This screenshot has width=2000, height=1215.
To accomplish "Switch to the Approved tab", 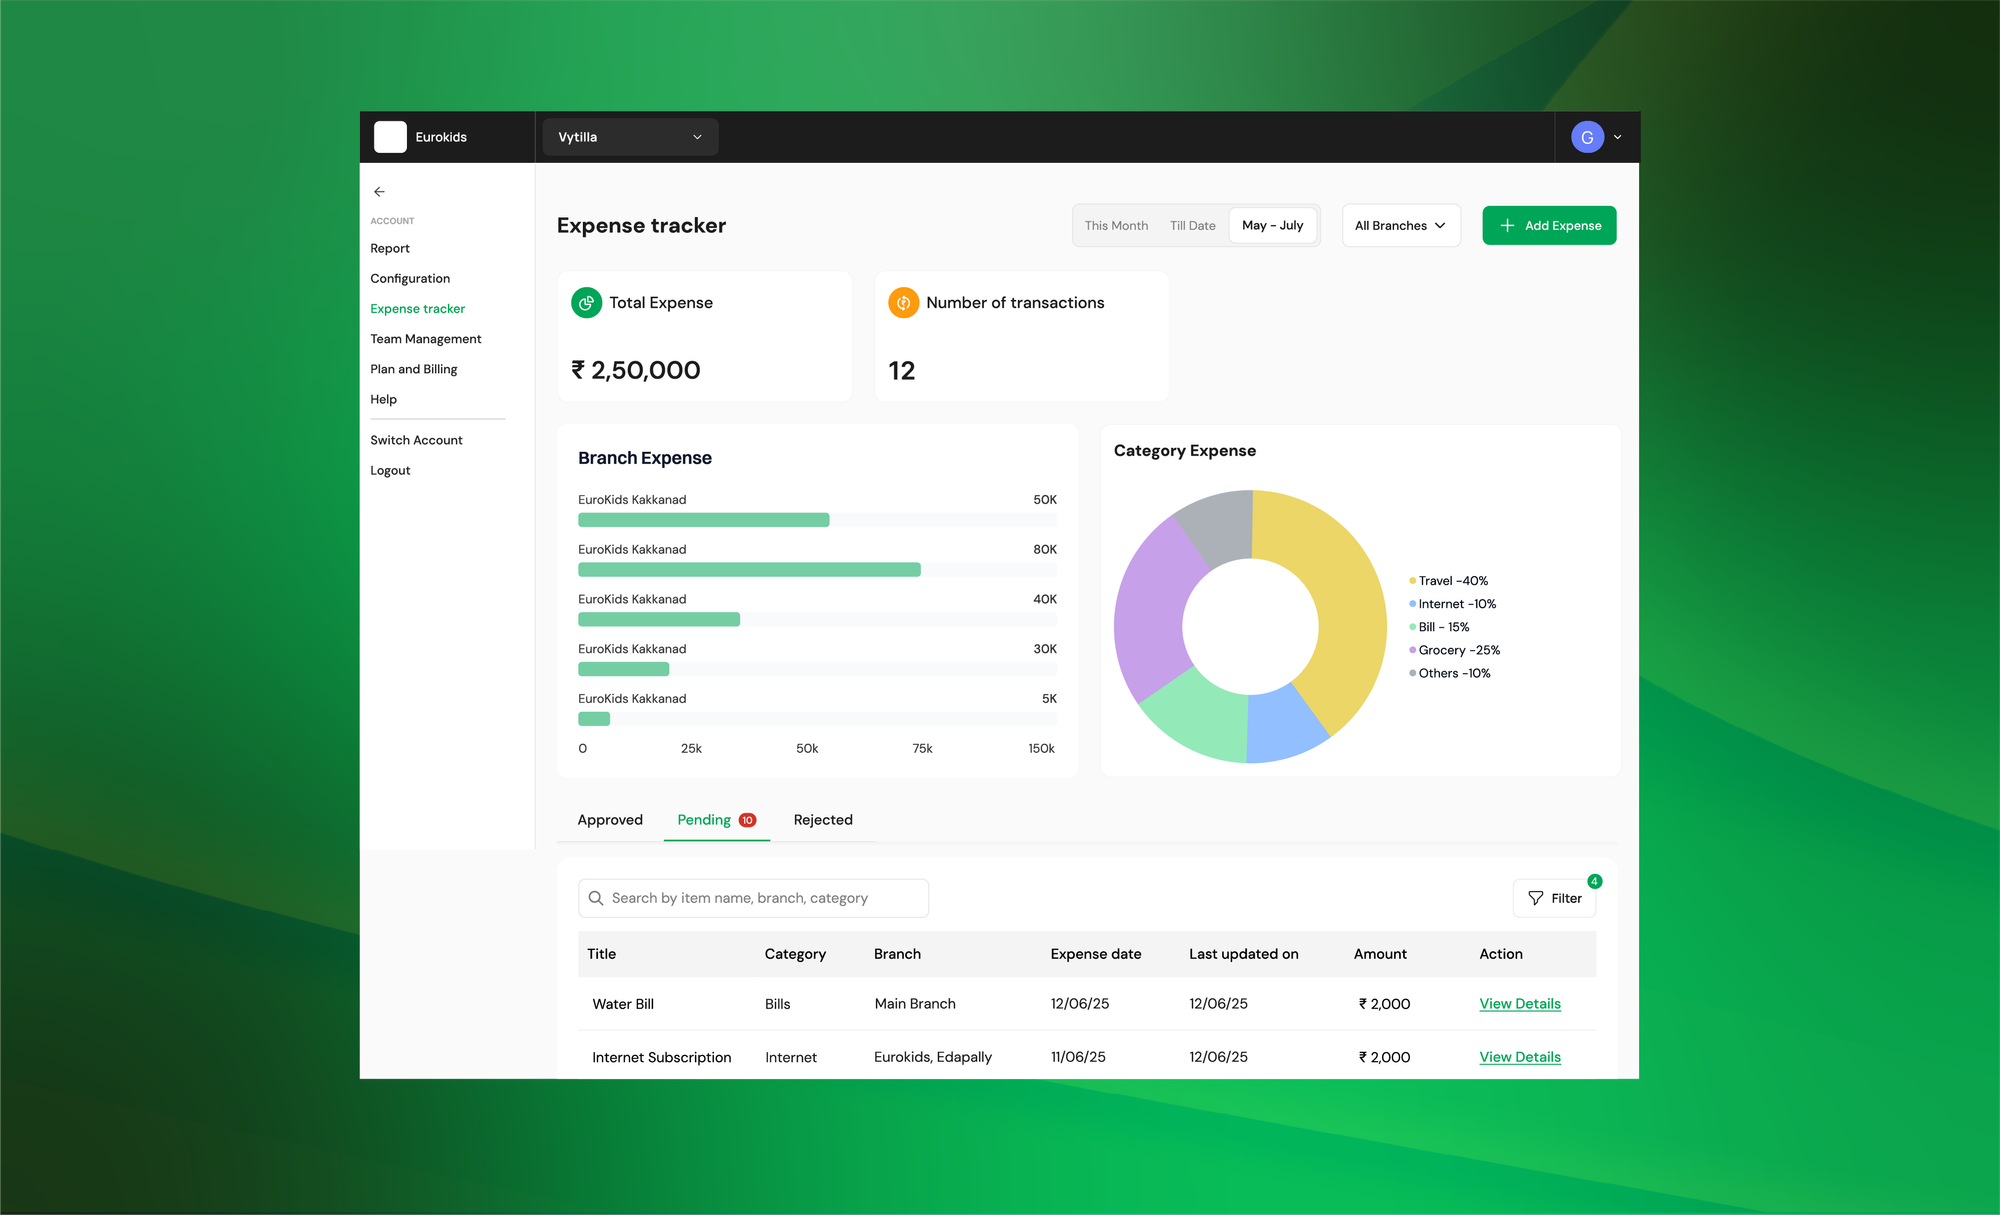I will click(609, 819).
